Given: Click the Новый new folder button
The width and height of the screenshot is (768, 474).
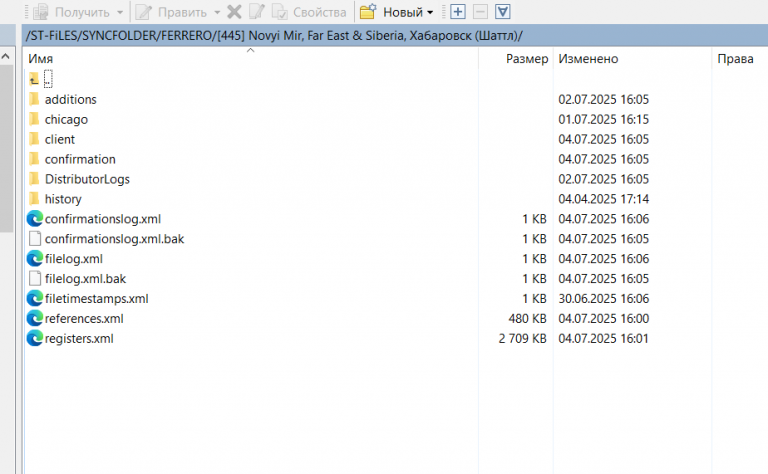Looking at the screenshot, I should click(x=391, y=12).
